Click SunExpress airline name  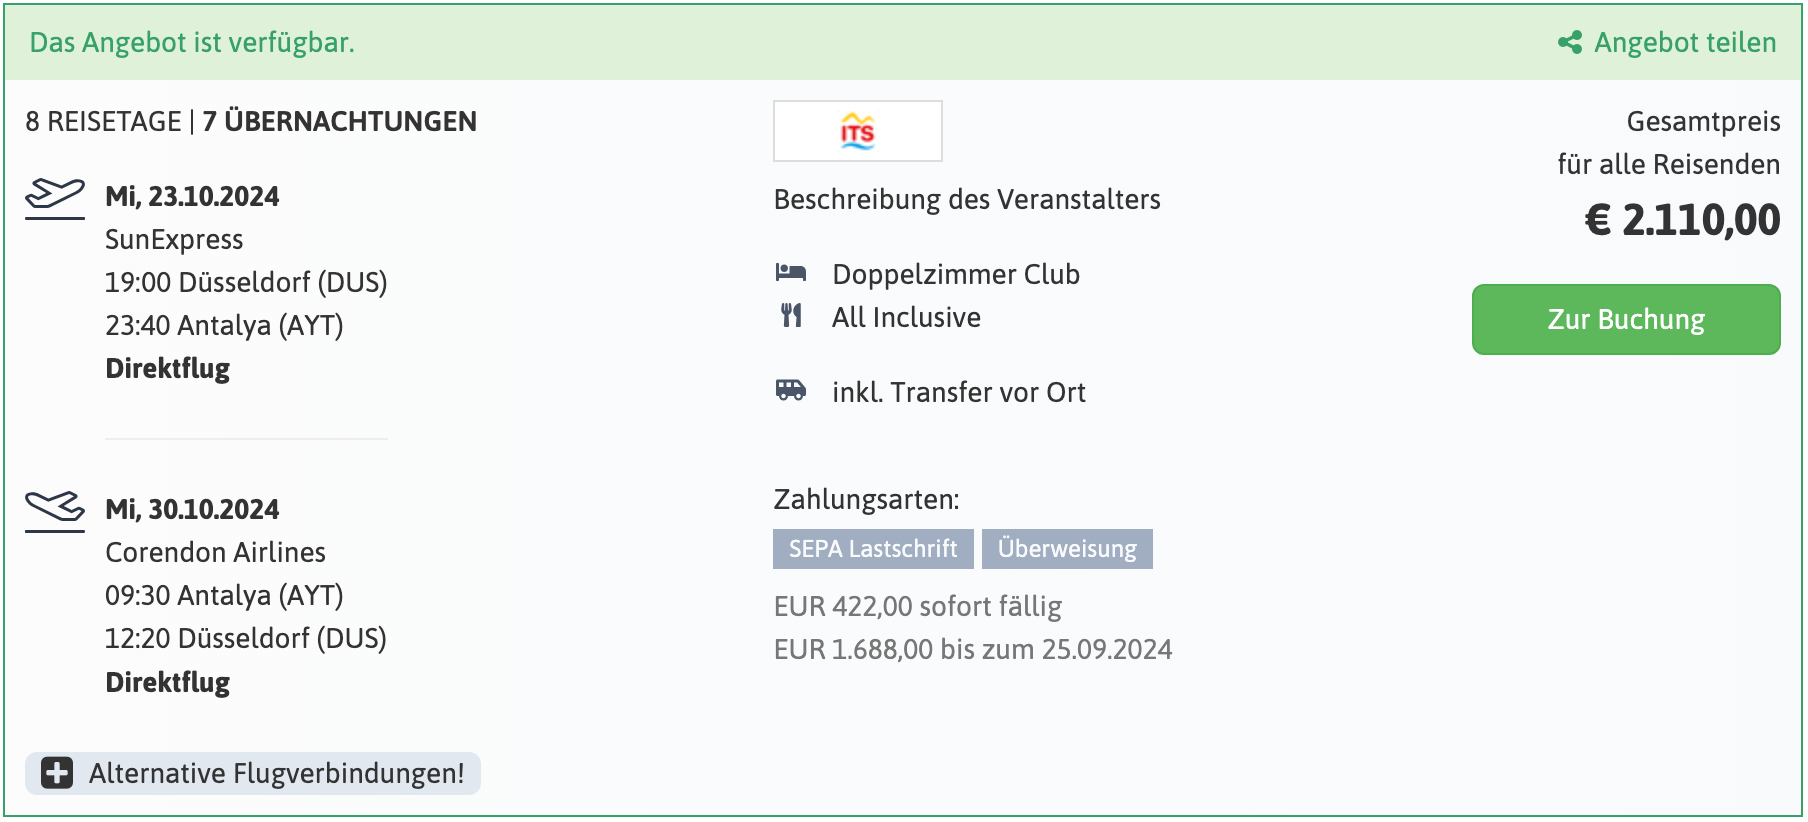point(175,239)
